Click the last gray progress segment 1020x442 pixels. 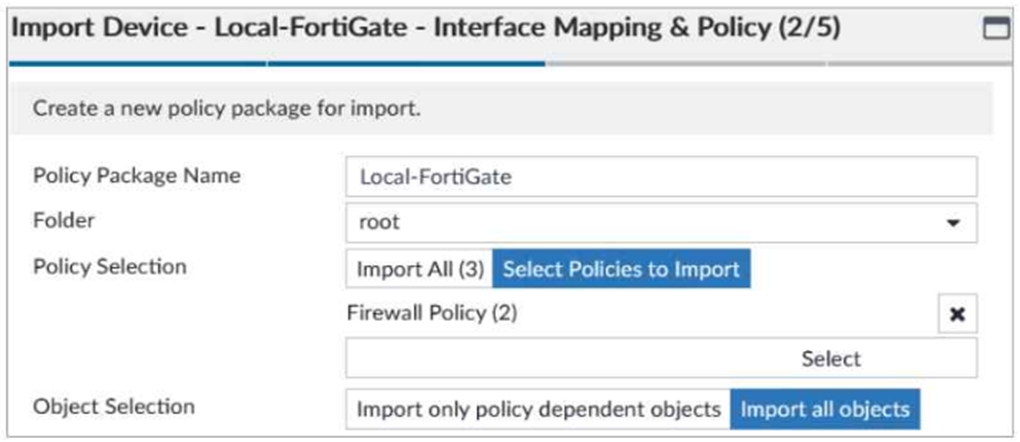click(x=919, y=64)
